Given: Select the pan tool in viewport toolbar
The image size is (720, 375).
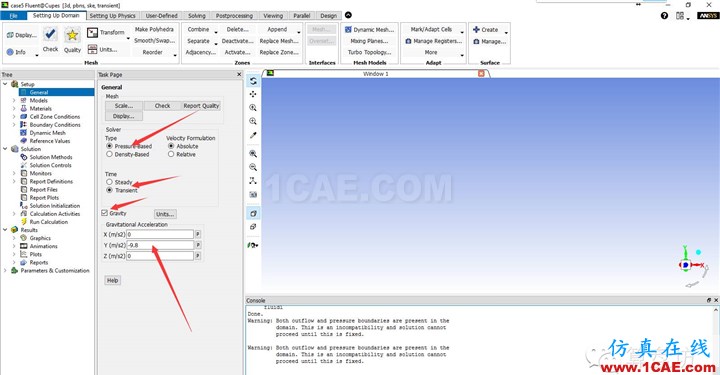Looking at the screenshot, I should coord(253,94).
